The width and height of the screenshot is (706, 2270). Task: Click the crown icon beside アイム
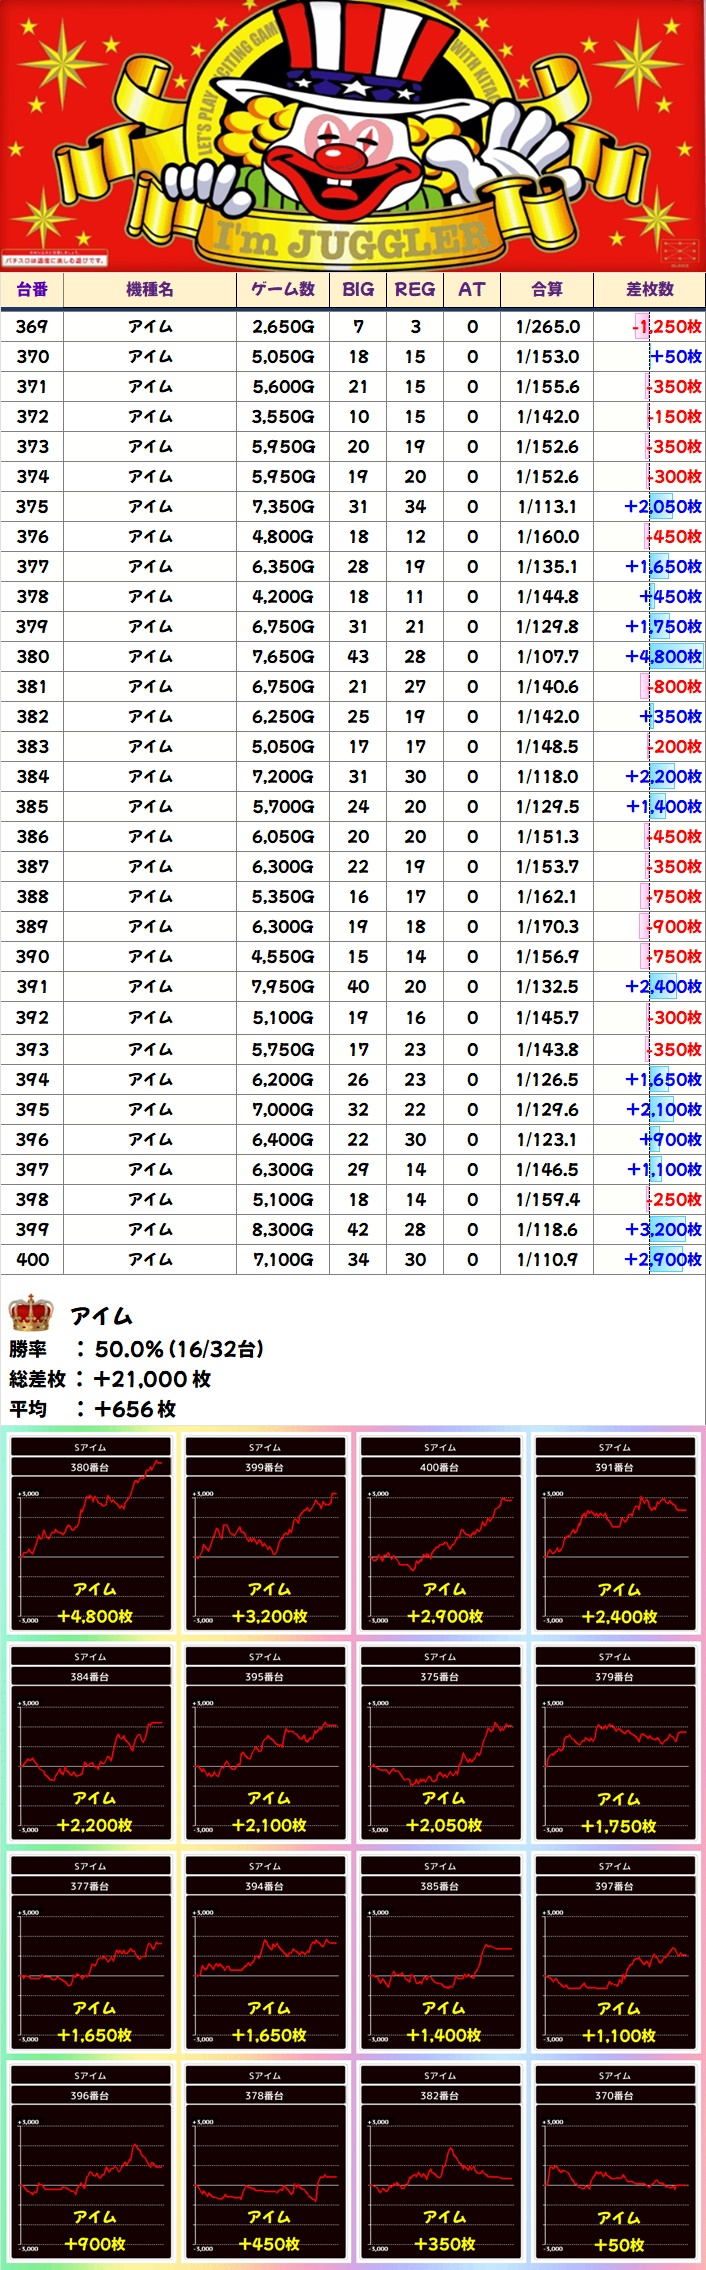[30, 1313]
